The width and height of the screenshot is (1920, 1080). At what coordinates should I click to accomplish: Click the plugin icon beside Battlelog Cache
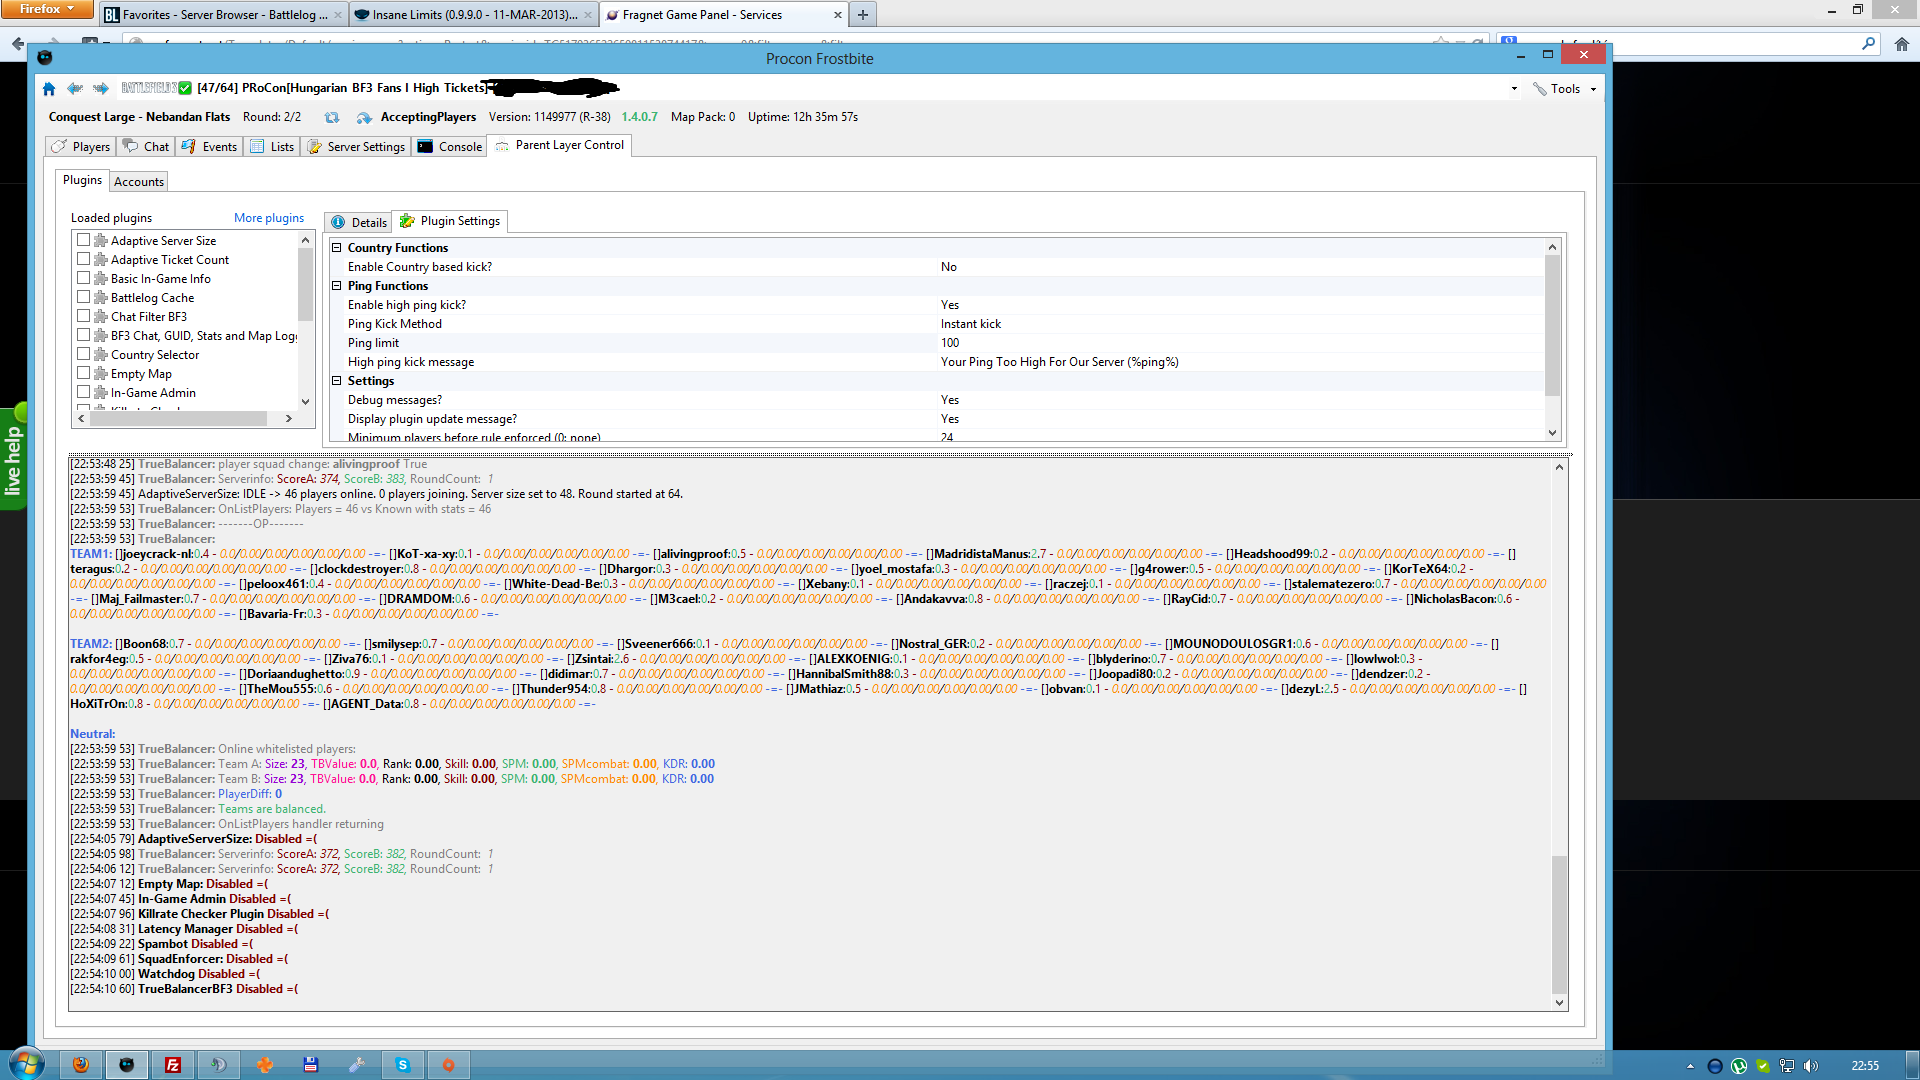101,298
